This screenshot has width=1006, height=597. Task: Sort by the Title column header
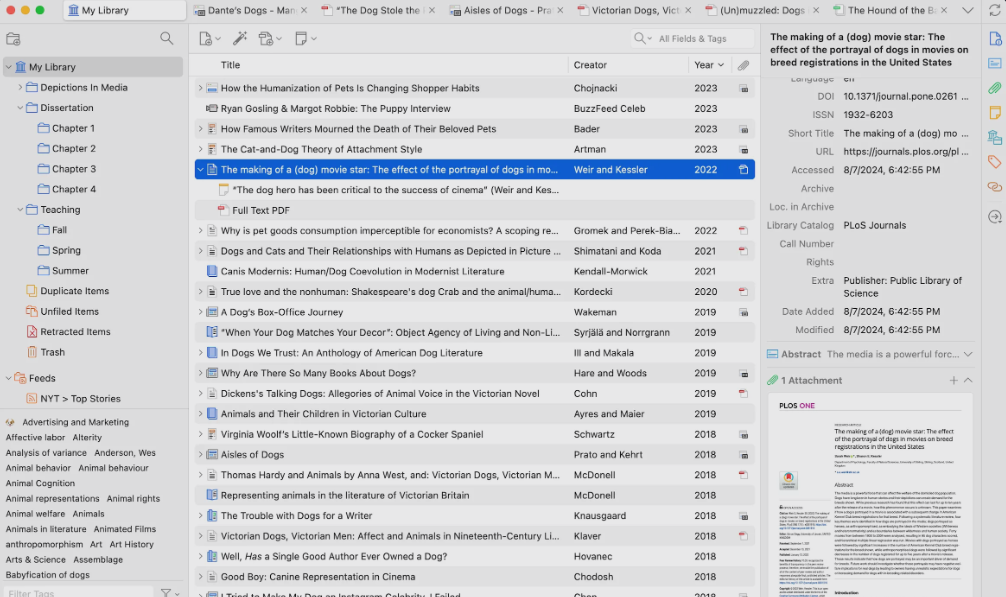tap(230, 65)
